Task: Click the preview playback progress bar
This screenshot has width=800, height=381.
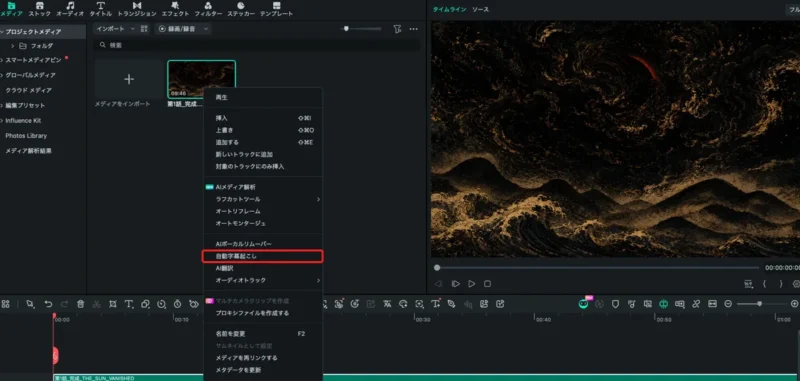Action: click(597, 268)
